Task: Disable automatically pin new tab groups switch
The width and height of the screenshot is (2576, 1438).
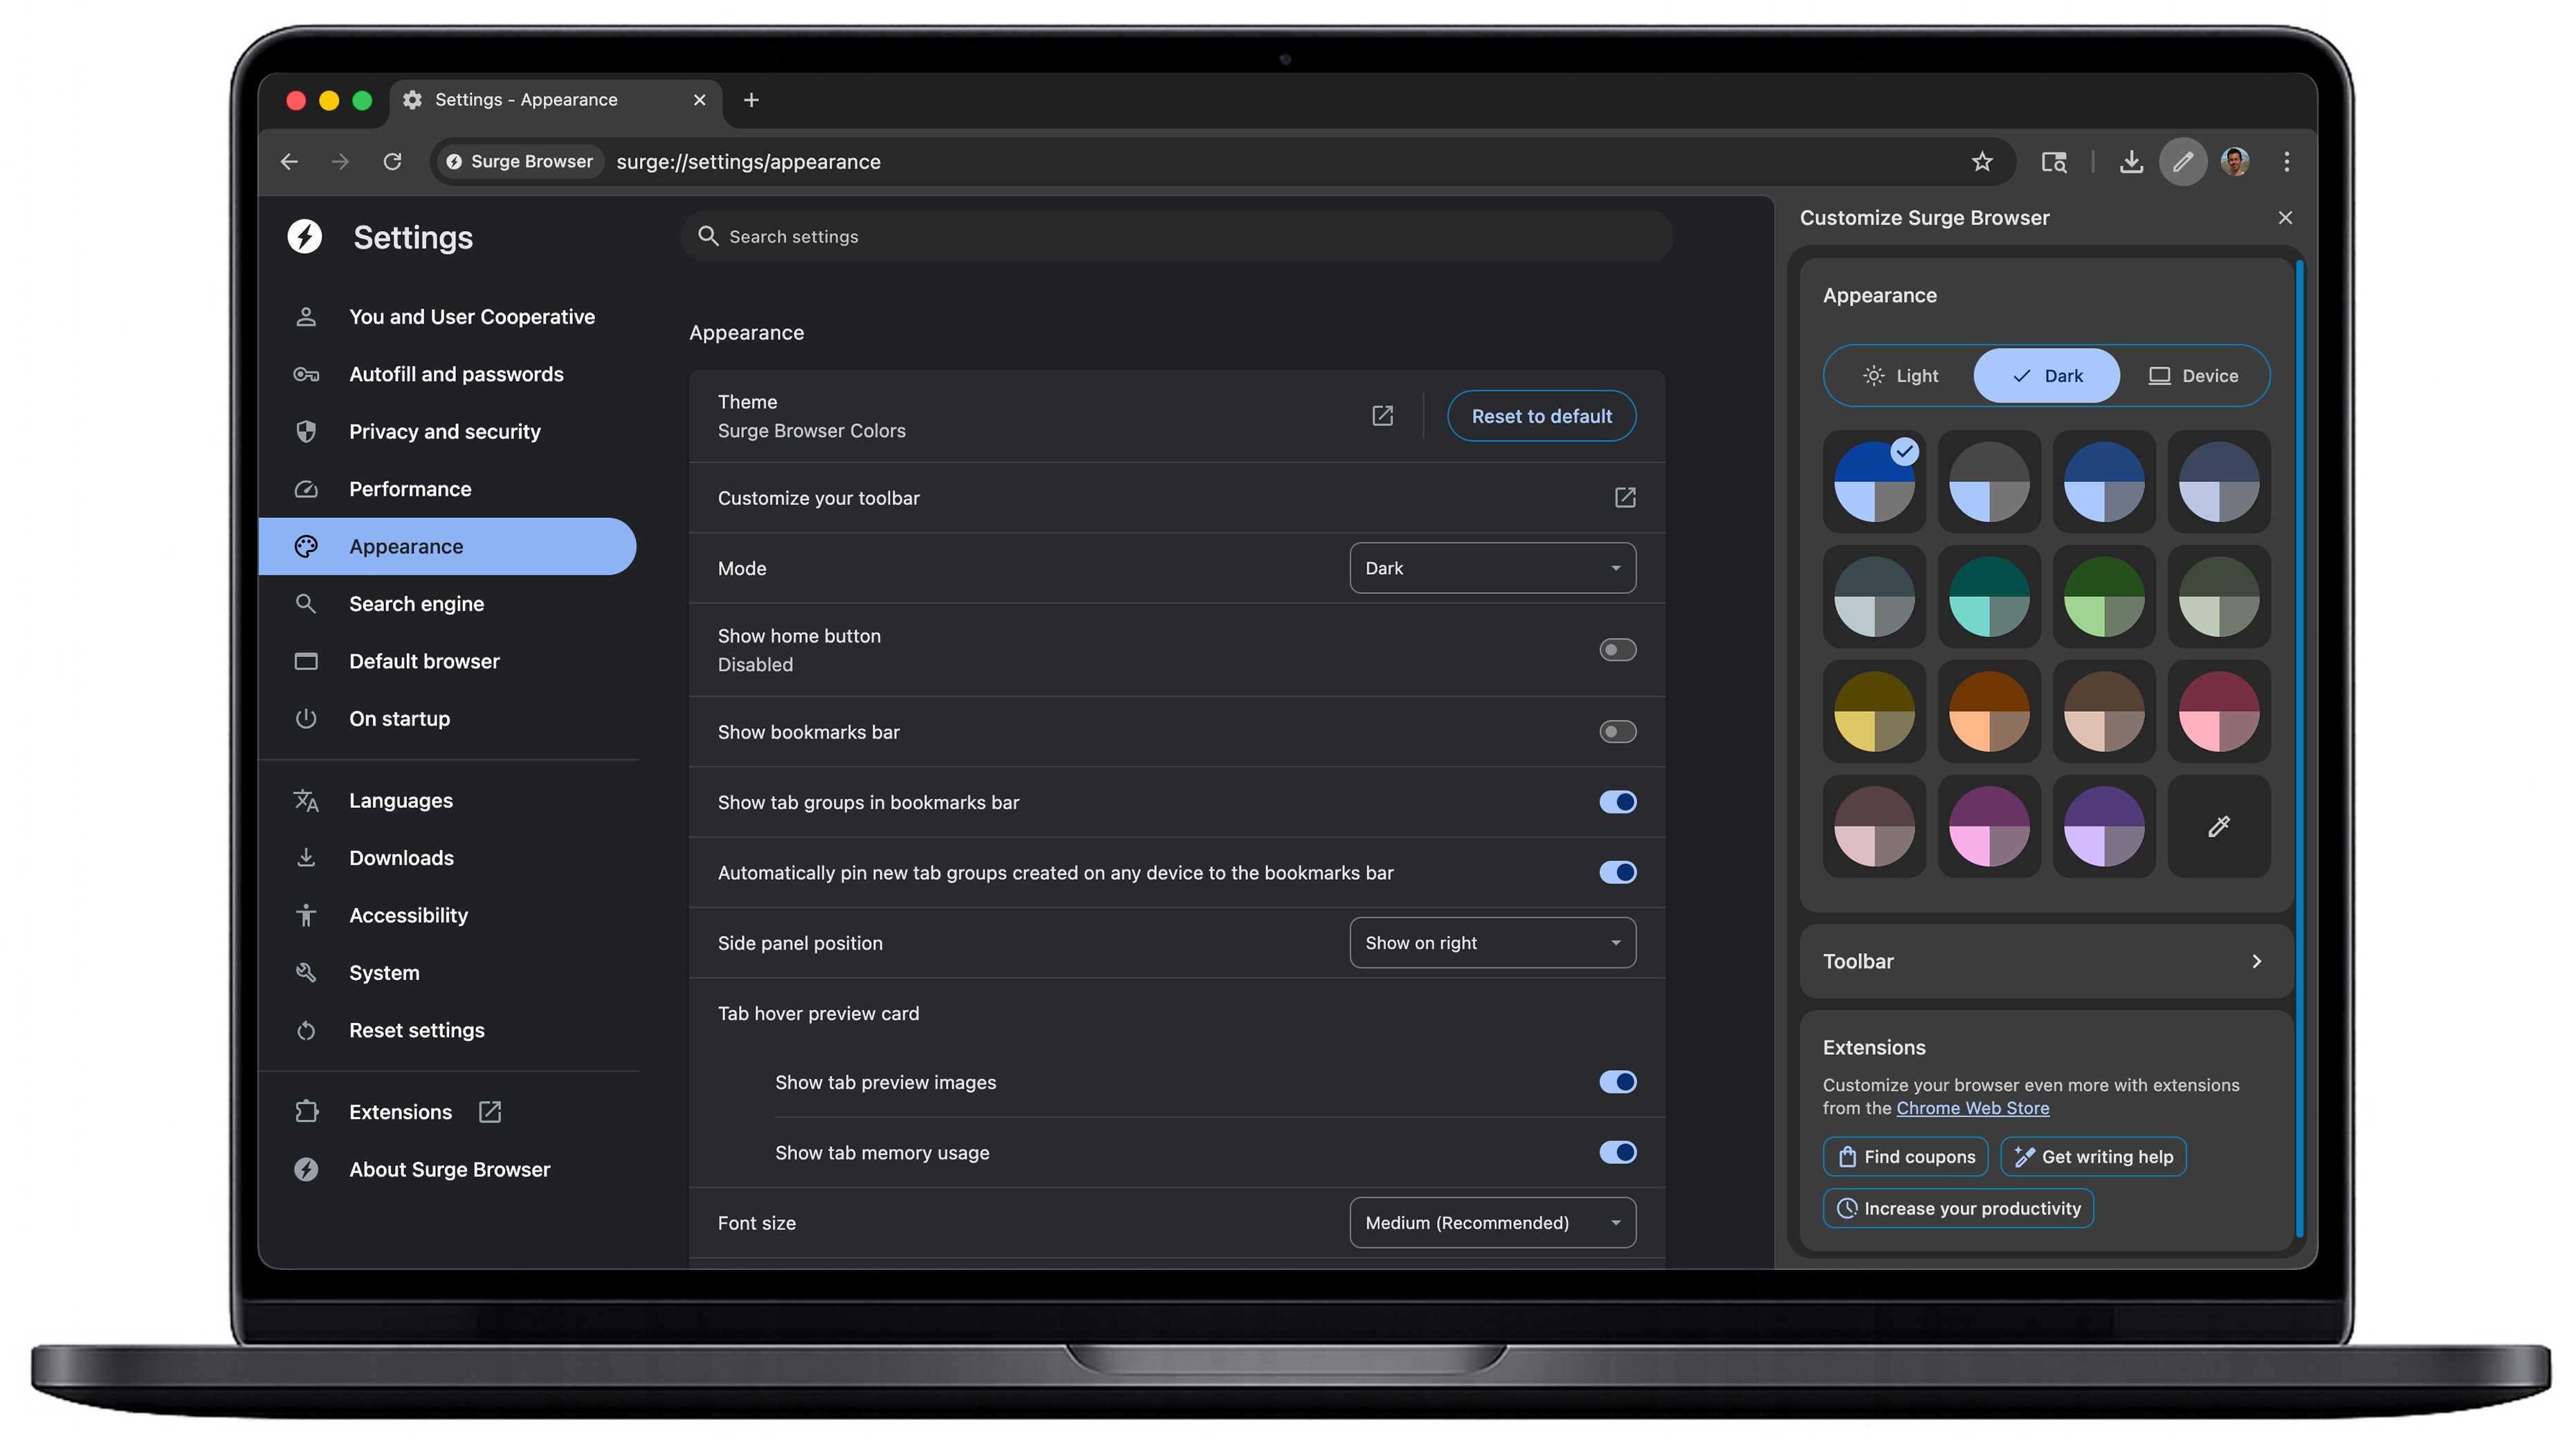Action: pos(1617,872)
